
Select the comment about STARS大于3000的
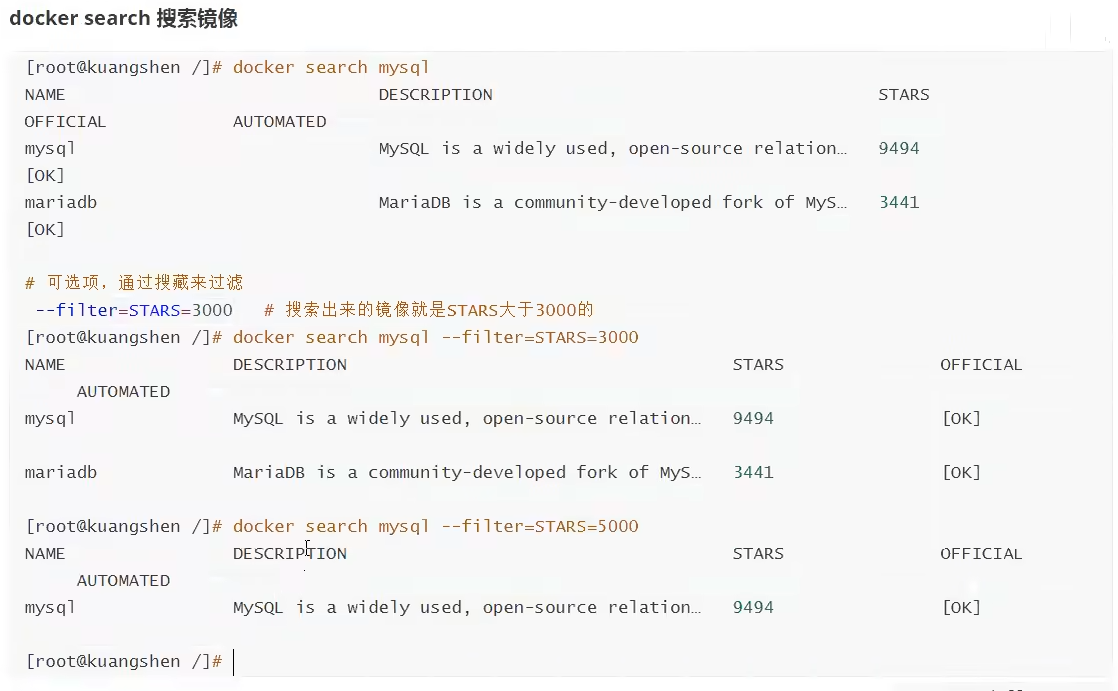(x=428, y=310)
